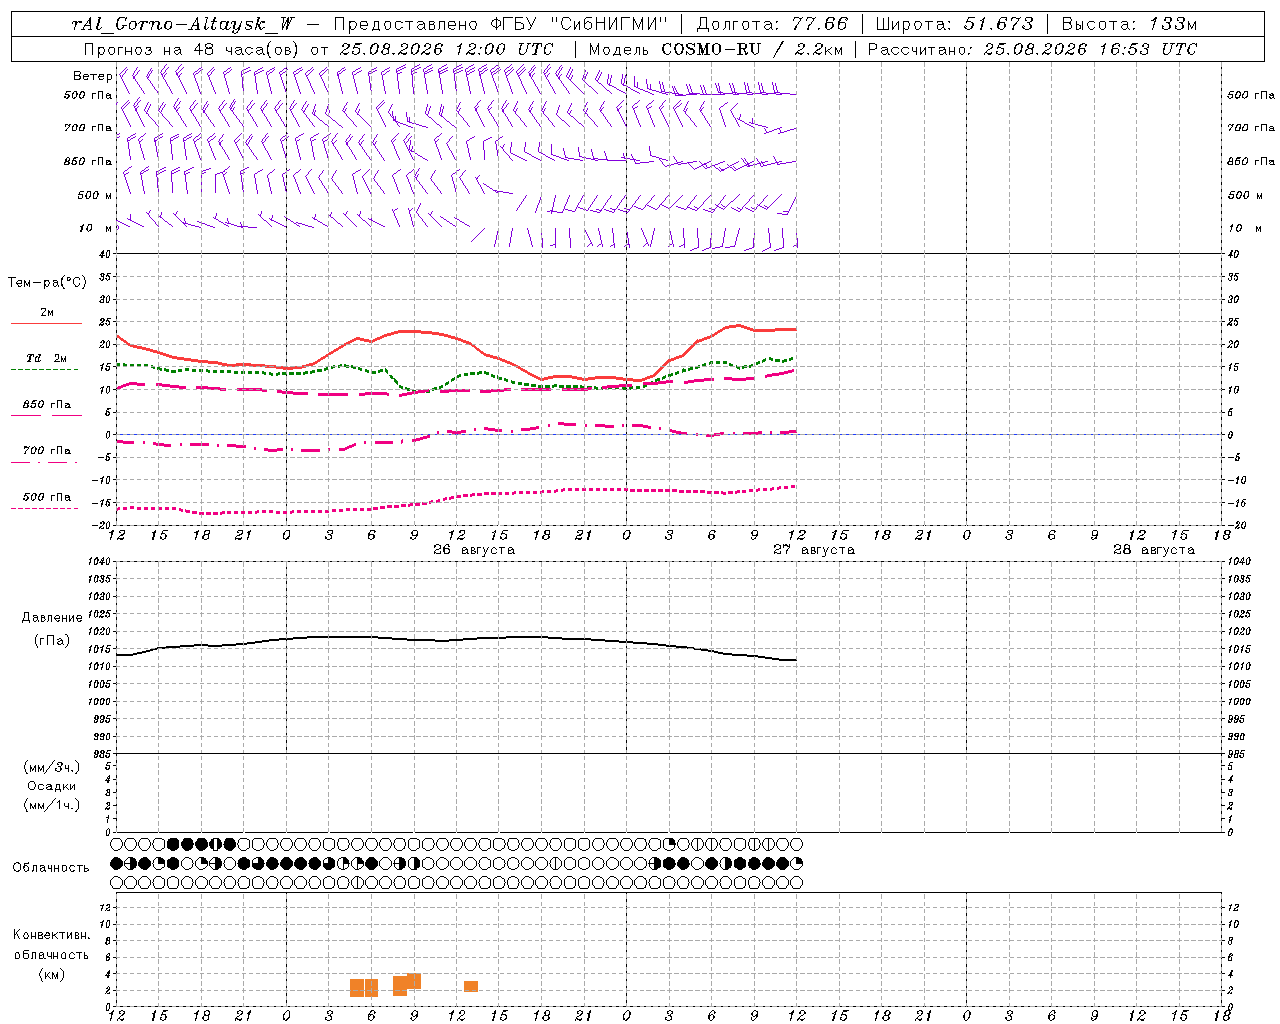Click the Td 2м dashed legend line
Screen dimensions: 1280x1024
(x=44, y=369)
